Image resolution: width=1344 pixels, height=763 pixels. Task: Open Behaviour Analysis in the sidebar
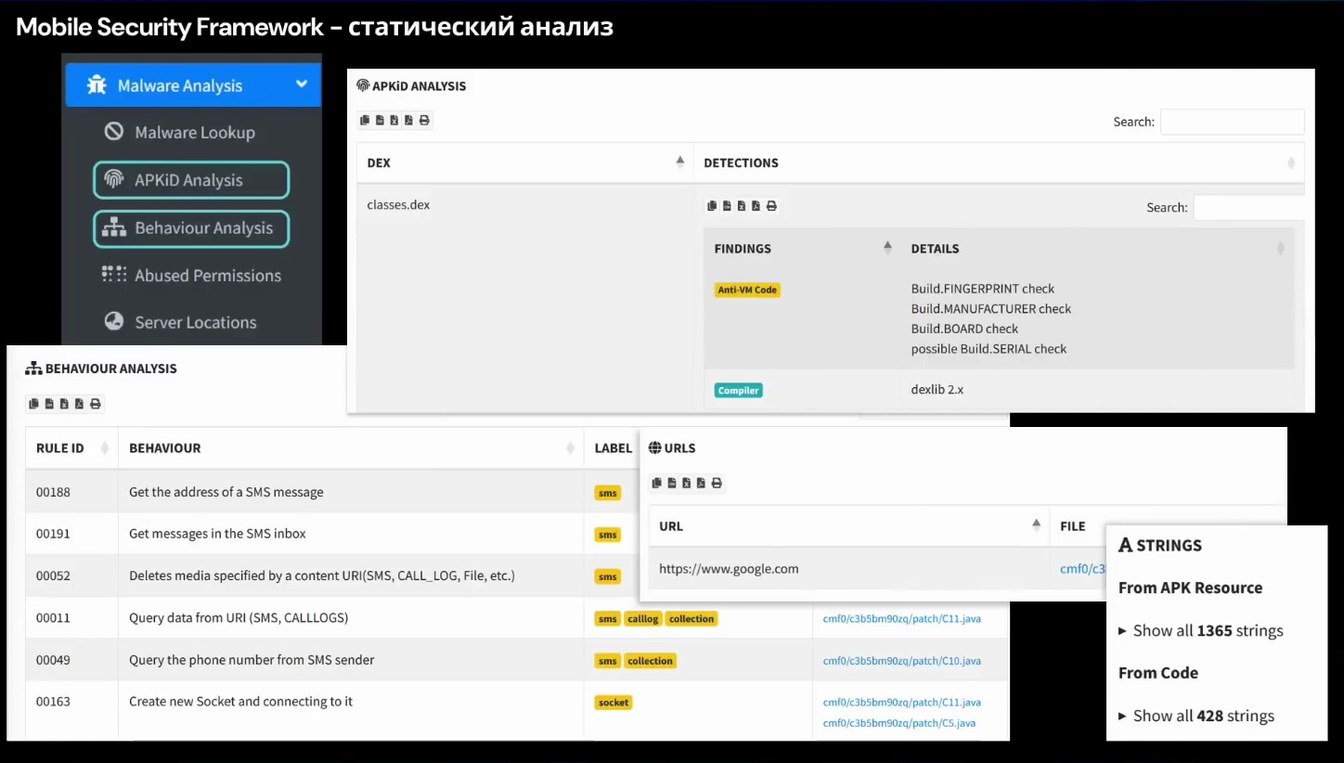point(191,228)
